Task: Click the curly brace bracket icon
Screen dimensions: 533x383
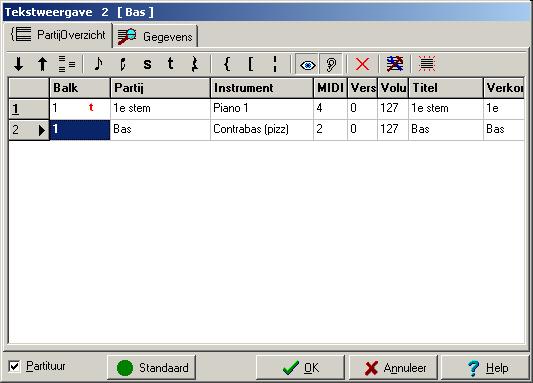Action: pyautogui.click(x=227, y=64)
